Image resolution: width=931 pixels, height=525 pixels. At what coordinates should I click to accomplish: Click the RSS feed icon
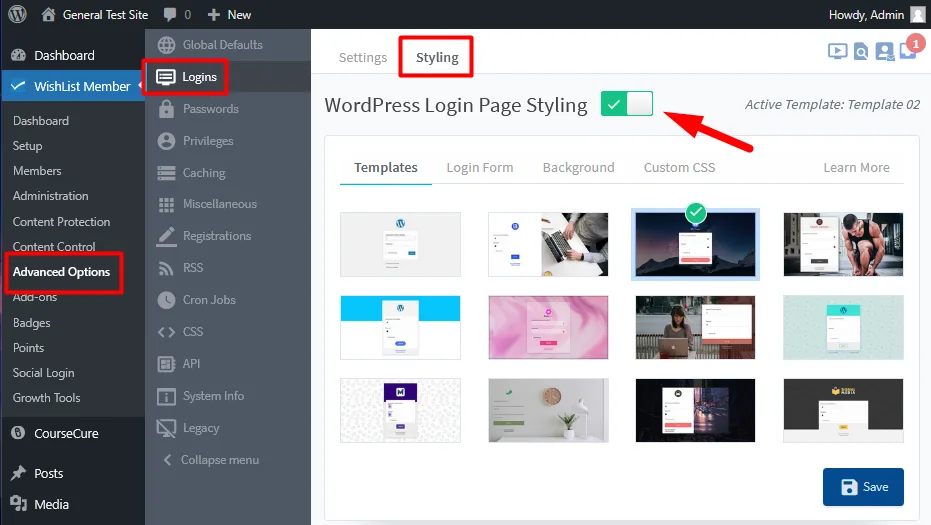click(x=166, y=268)
